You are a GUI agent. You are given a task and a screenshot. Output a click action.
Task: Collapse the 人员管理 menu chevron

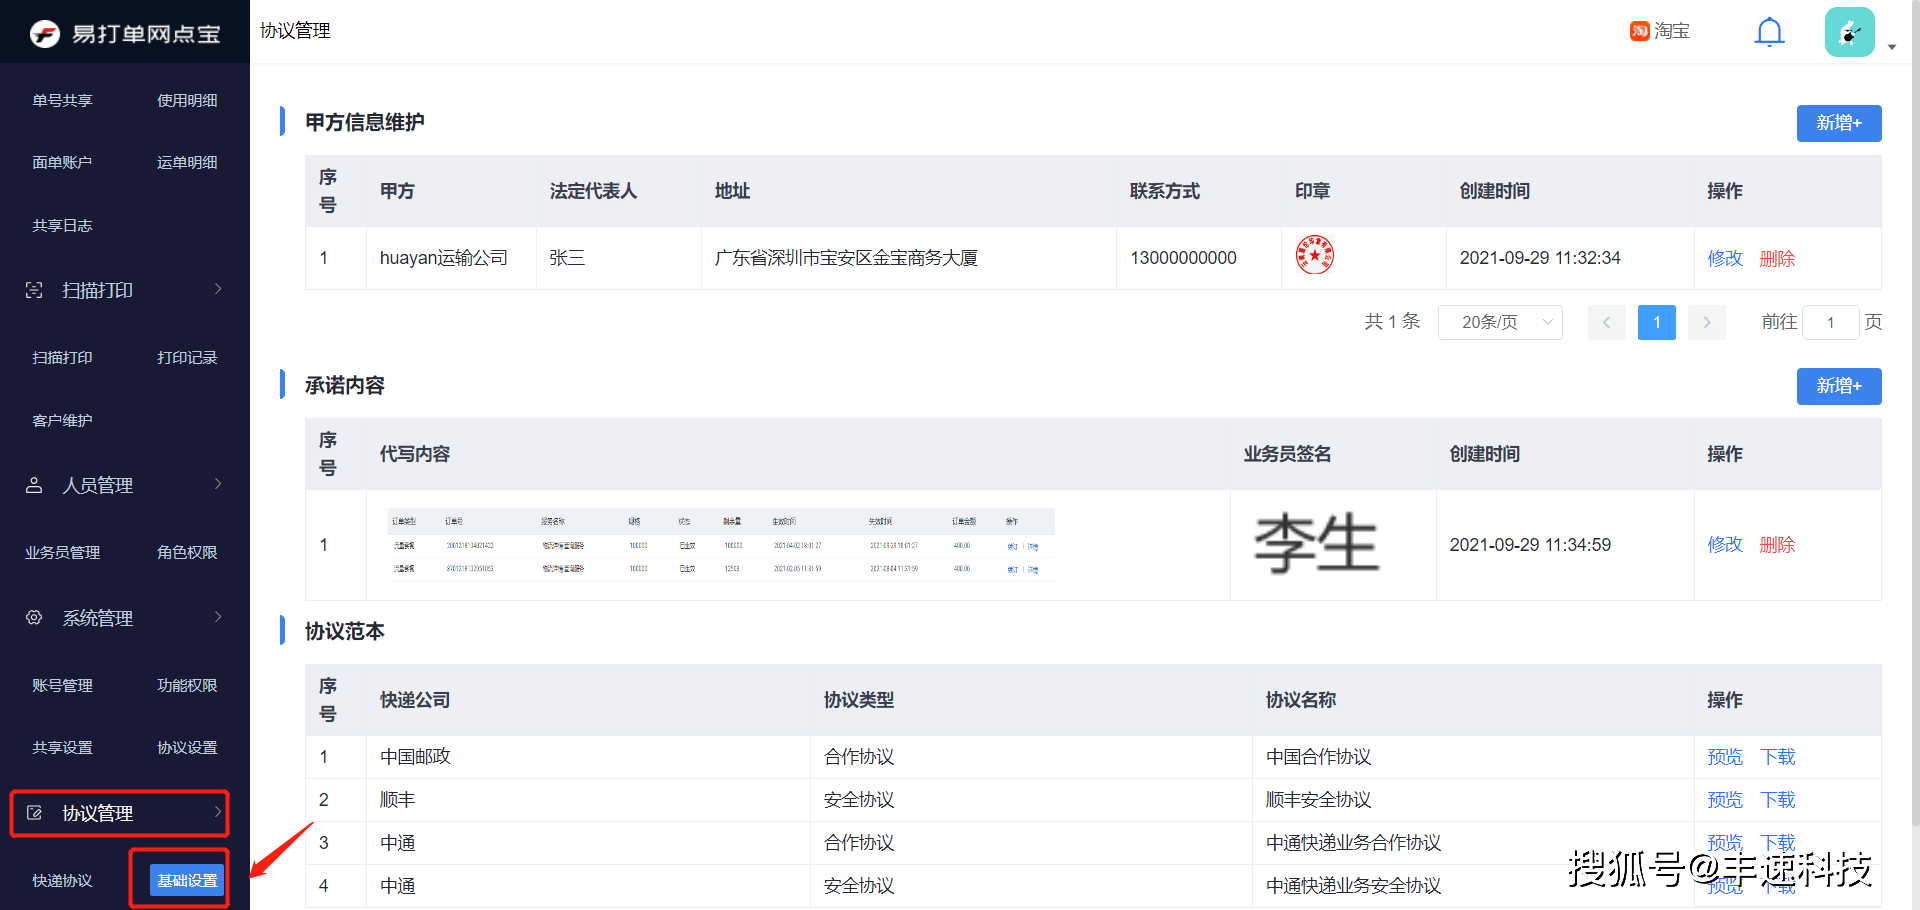pos(218,484)
